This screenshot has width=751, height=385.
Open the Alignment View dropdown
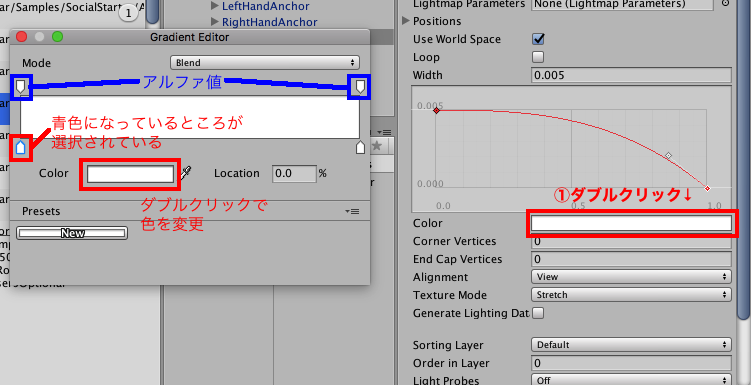point(631,277)
